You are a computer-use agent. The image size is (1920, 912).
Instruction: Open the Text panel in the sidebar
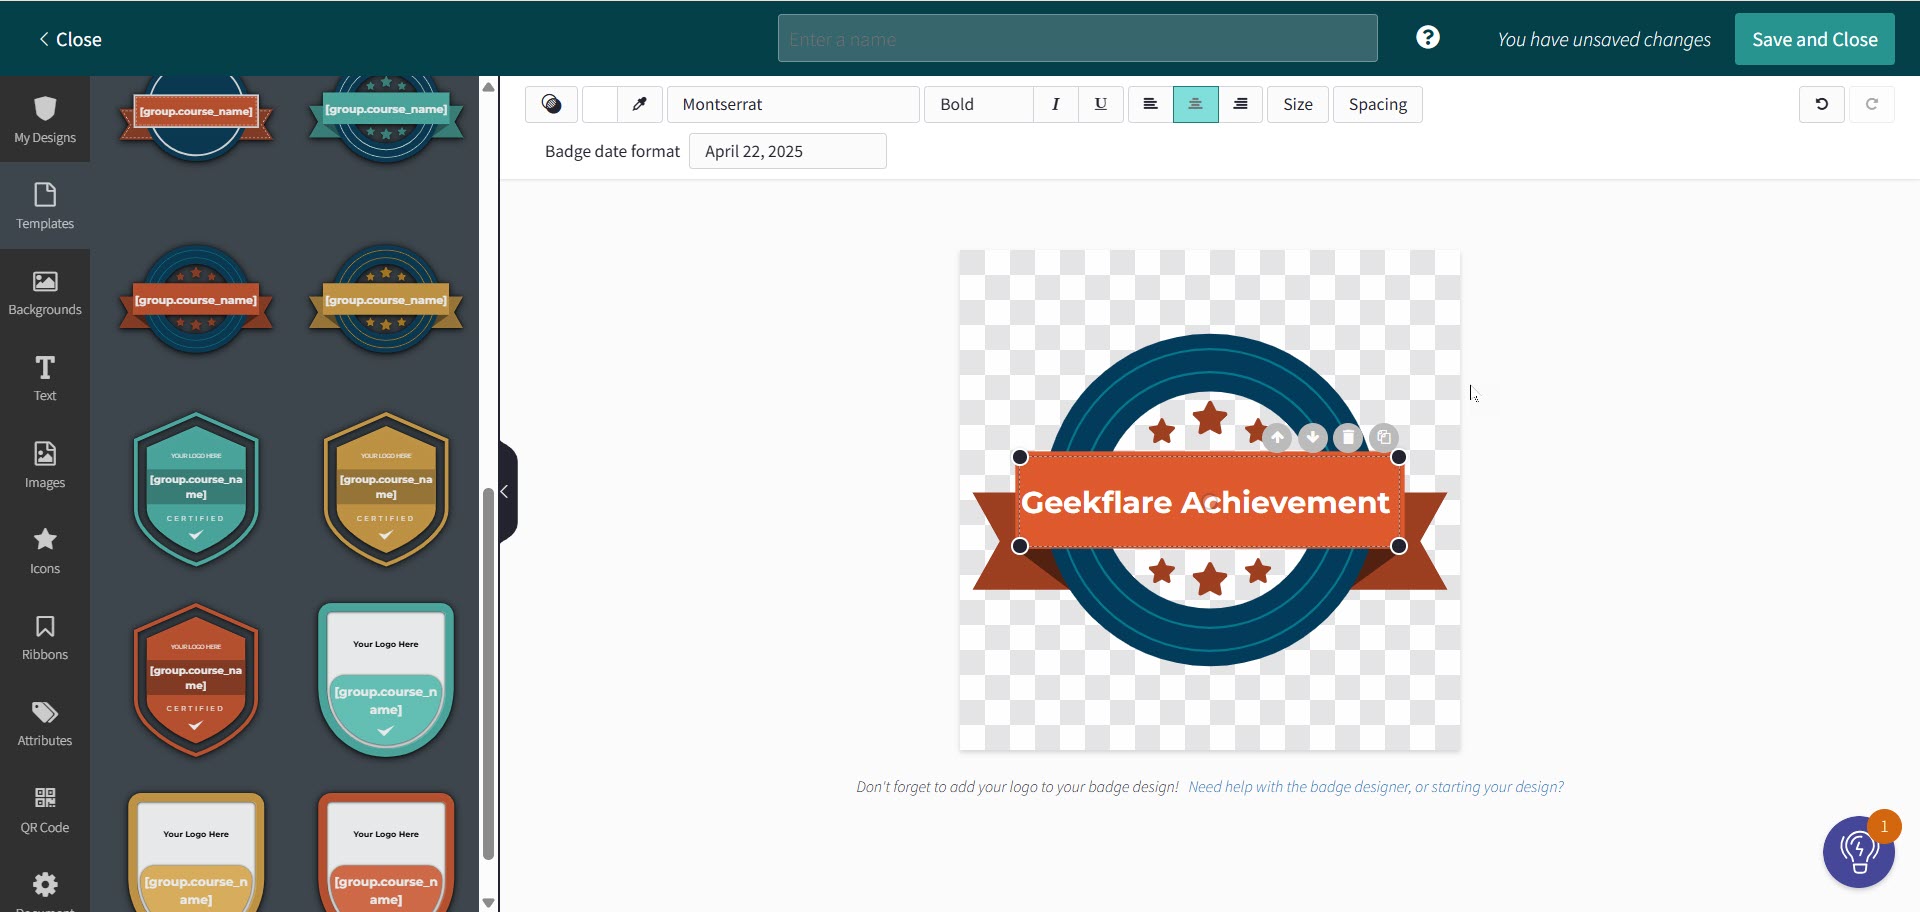44,377
